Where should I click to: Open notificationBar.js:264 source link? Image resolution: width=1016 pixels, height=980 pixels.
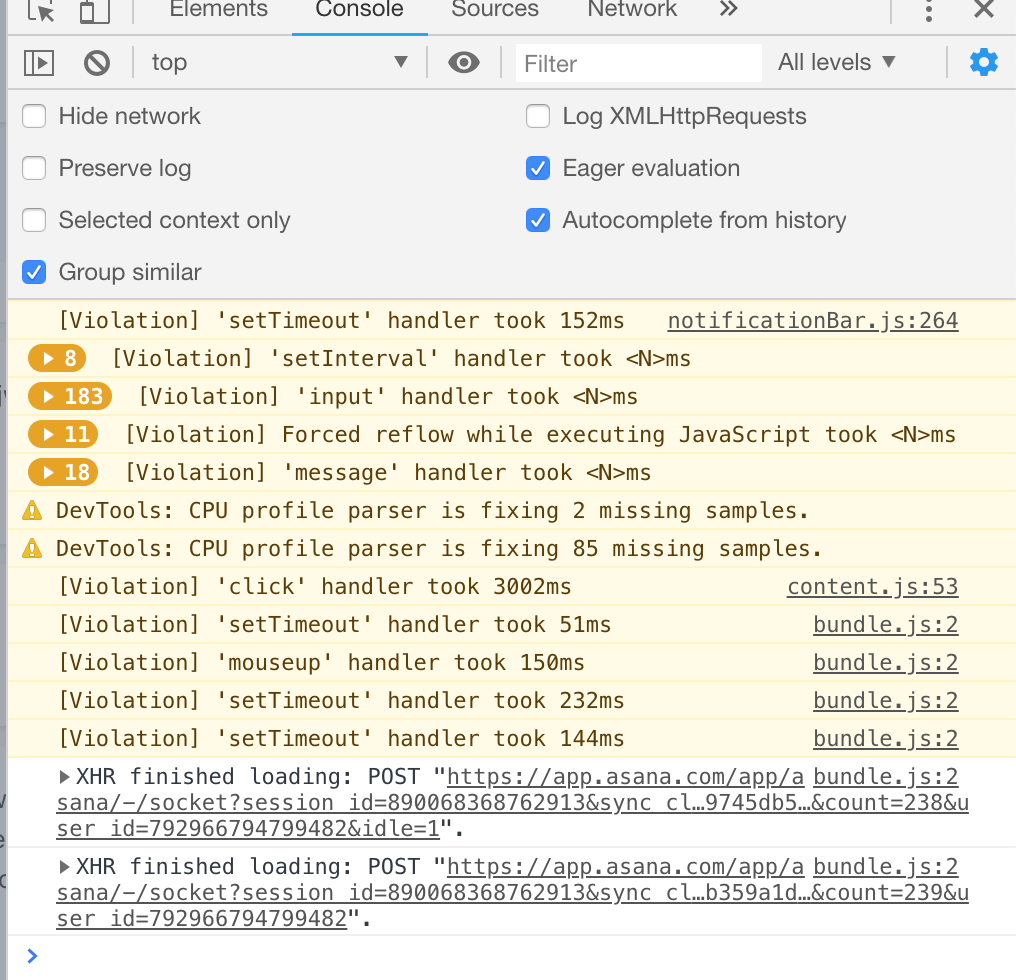click(813, 320)
